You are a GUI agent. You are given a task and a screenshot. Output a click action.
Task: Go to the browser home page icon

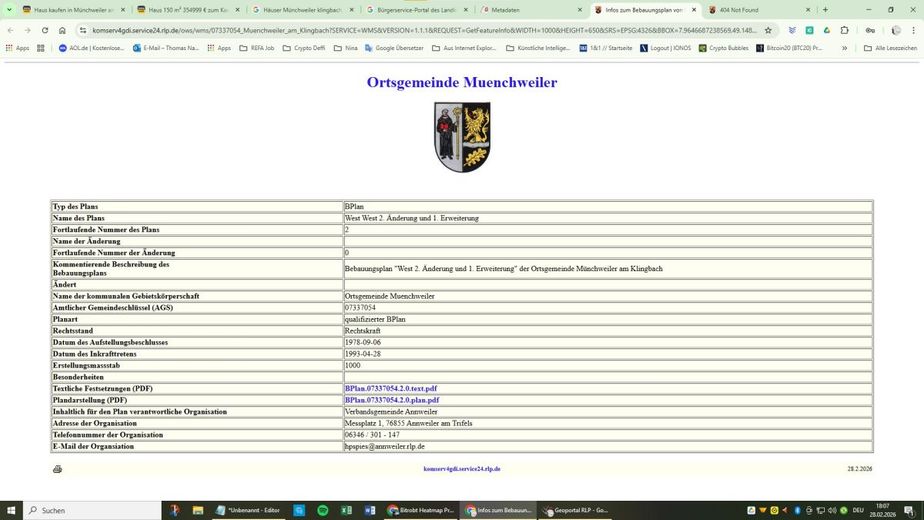tap(62, 30)
